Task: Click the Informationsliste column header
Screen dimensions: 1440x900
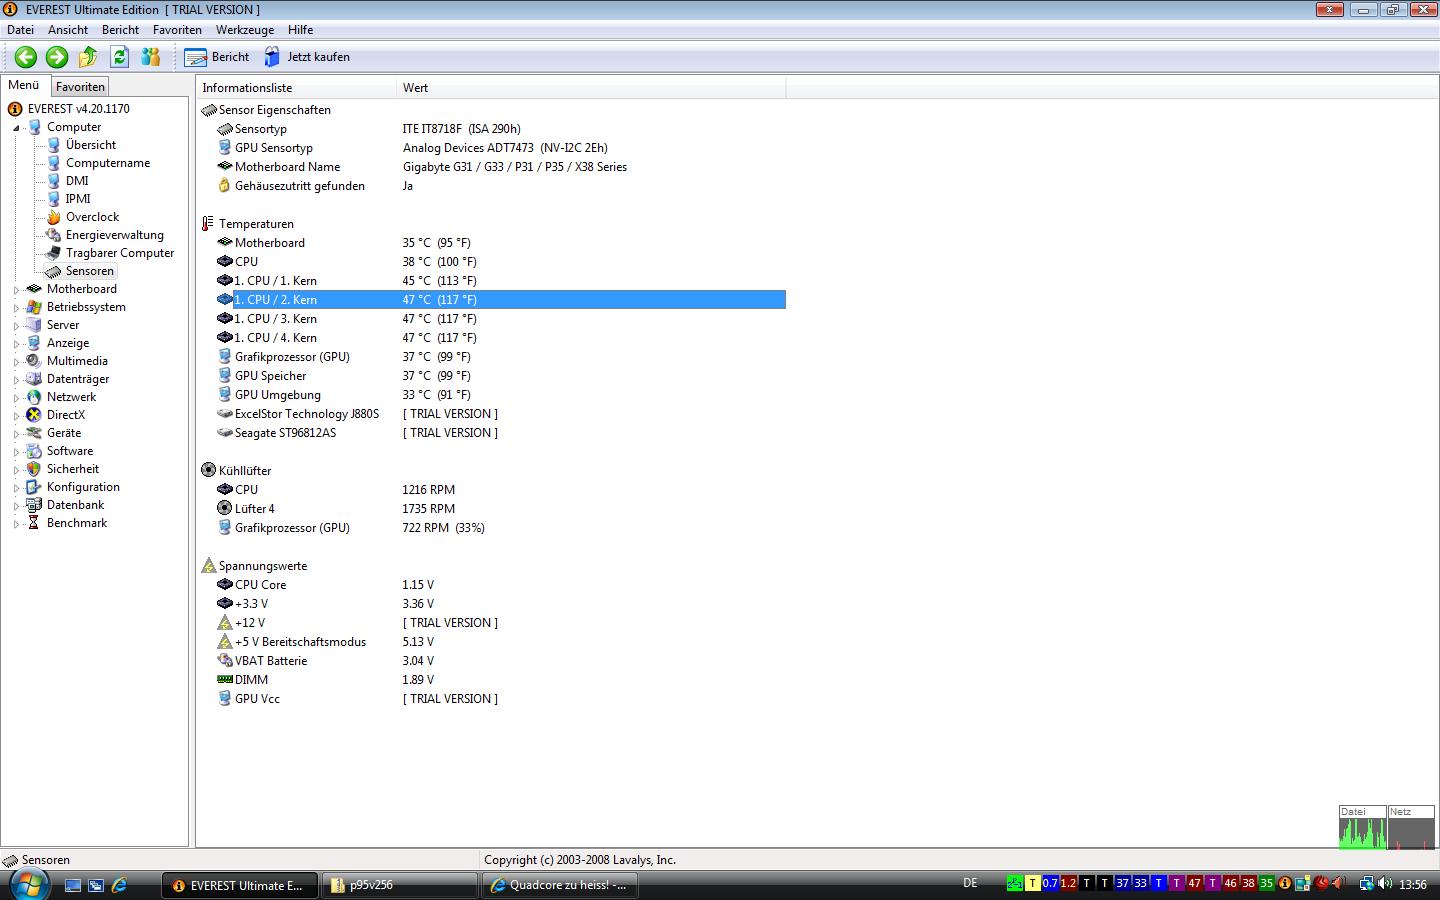Action: tap(297, 88)
